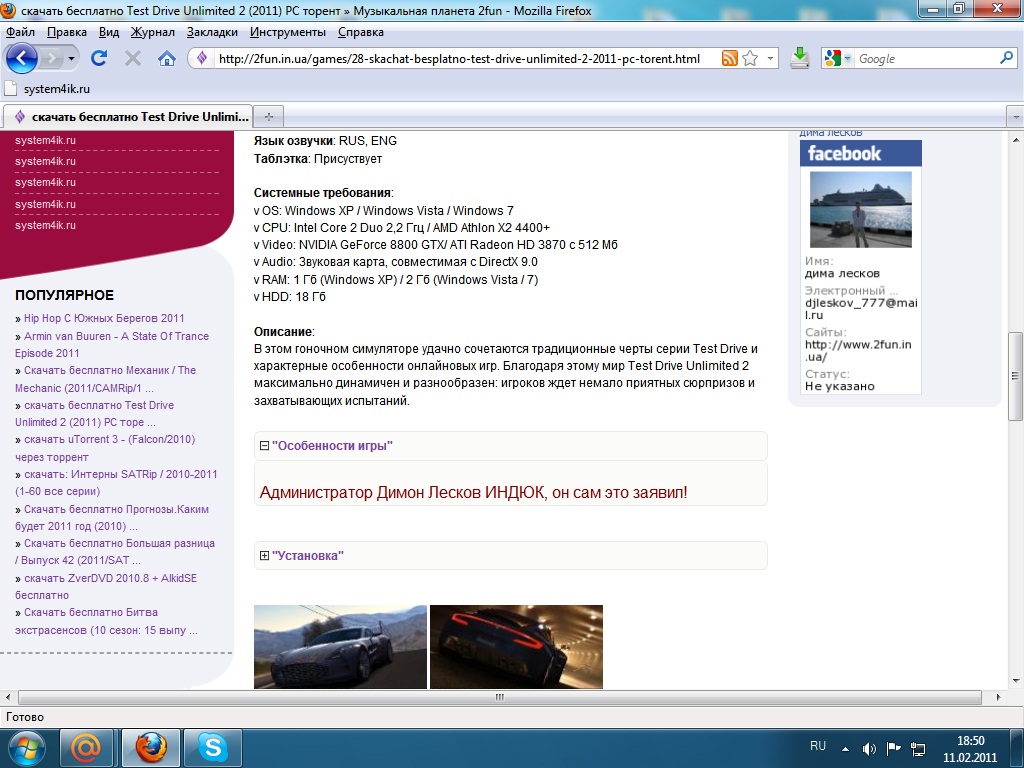Image resolution: width=1024 pixels, height=768 pixels.
Task: Click the RSS feed icon in address bar
Action: 729,58
